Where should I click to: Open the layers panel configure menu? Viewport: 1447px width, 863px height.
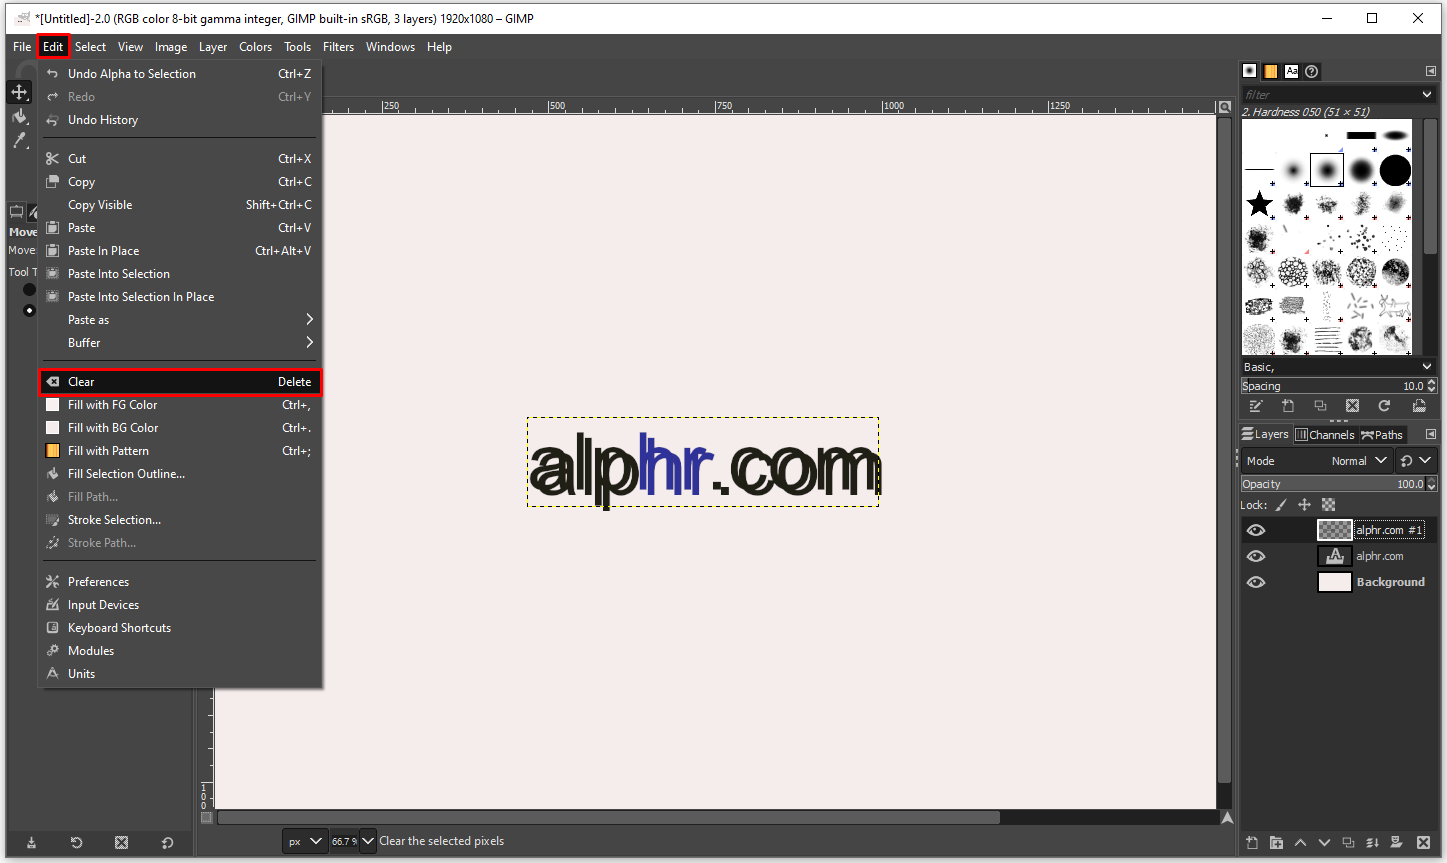[x=1430, y=434]
